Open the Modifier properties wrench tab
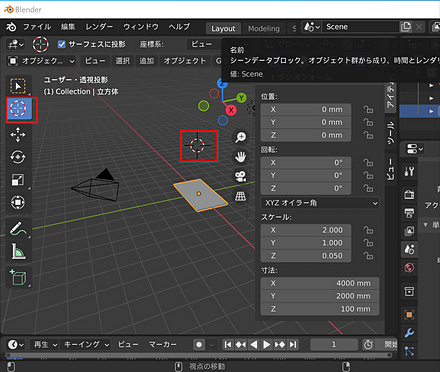Image resolution: width=440 pixels, height=372 pixels. tap(409, 332)
